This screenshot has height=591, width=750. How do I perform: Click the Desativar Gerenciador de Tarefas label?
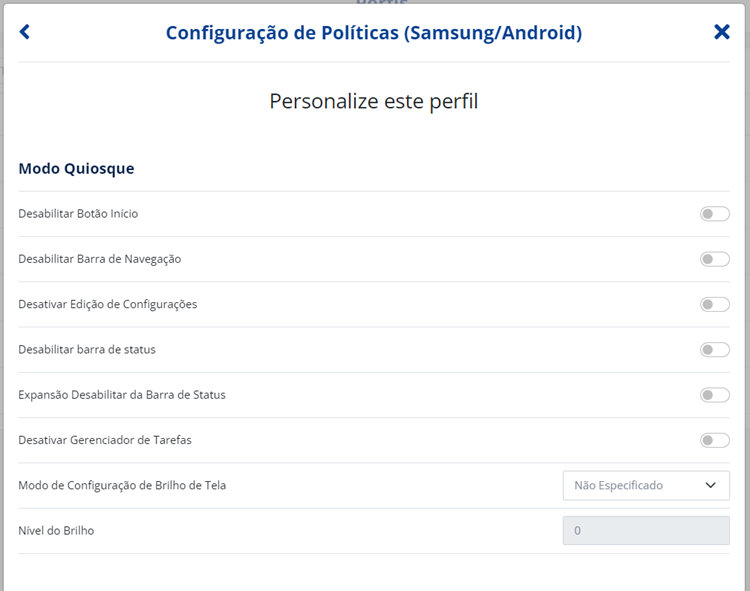pyautogui.click(x=105, y=440)
